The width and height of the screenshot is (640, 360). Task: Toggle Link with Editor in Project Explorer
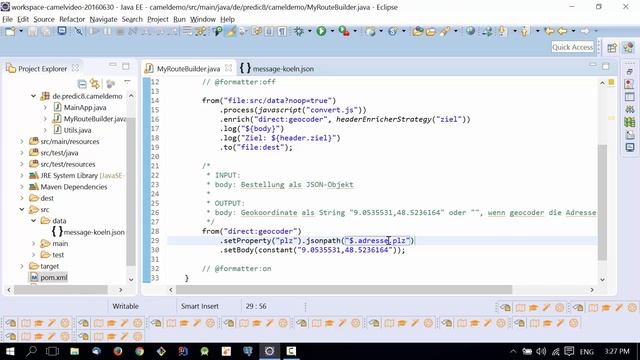[x=95, y=84]
